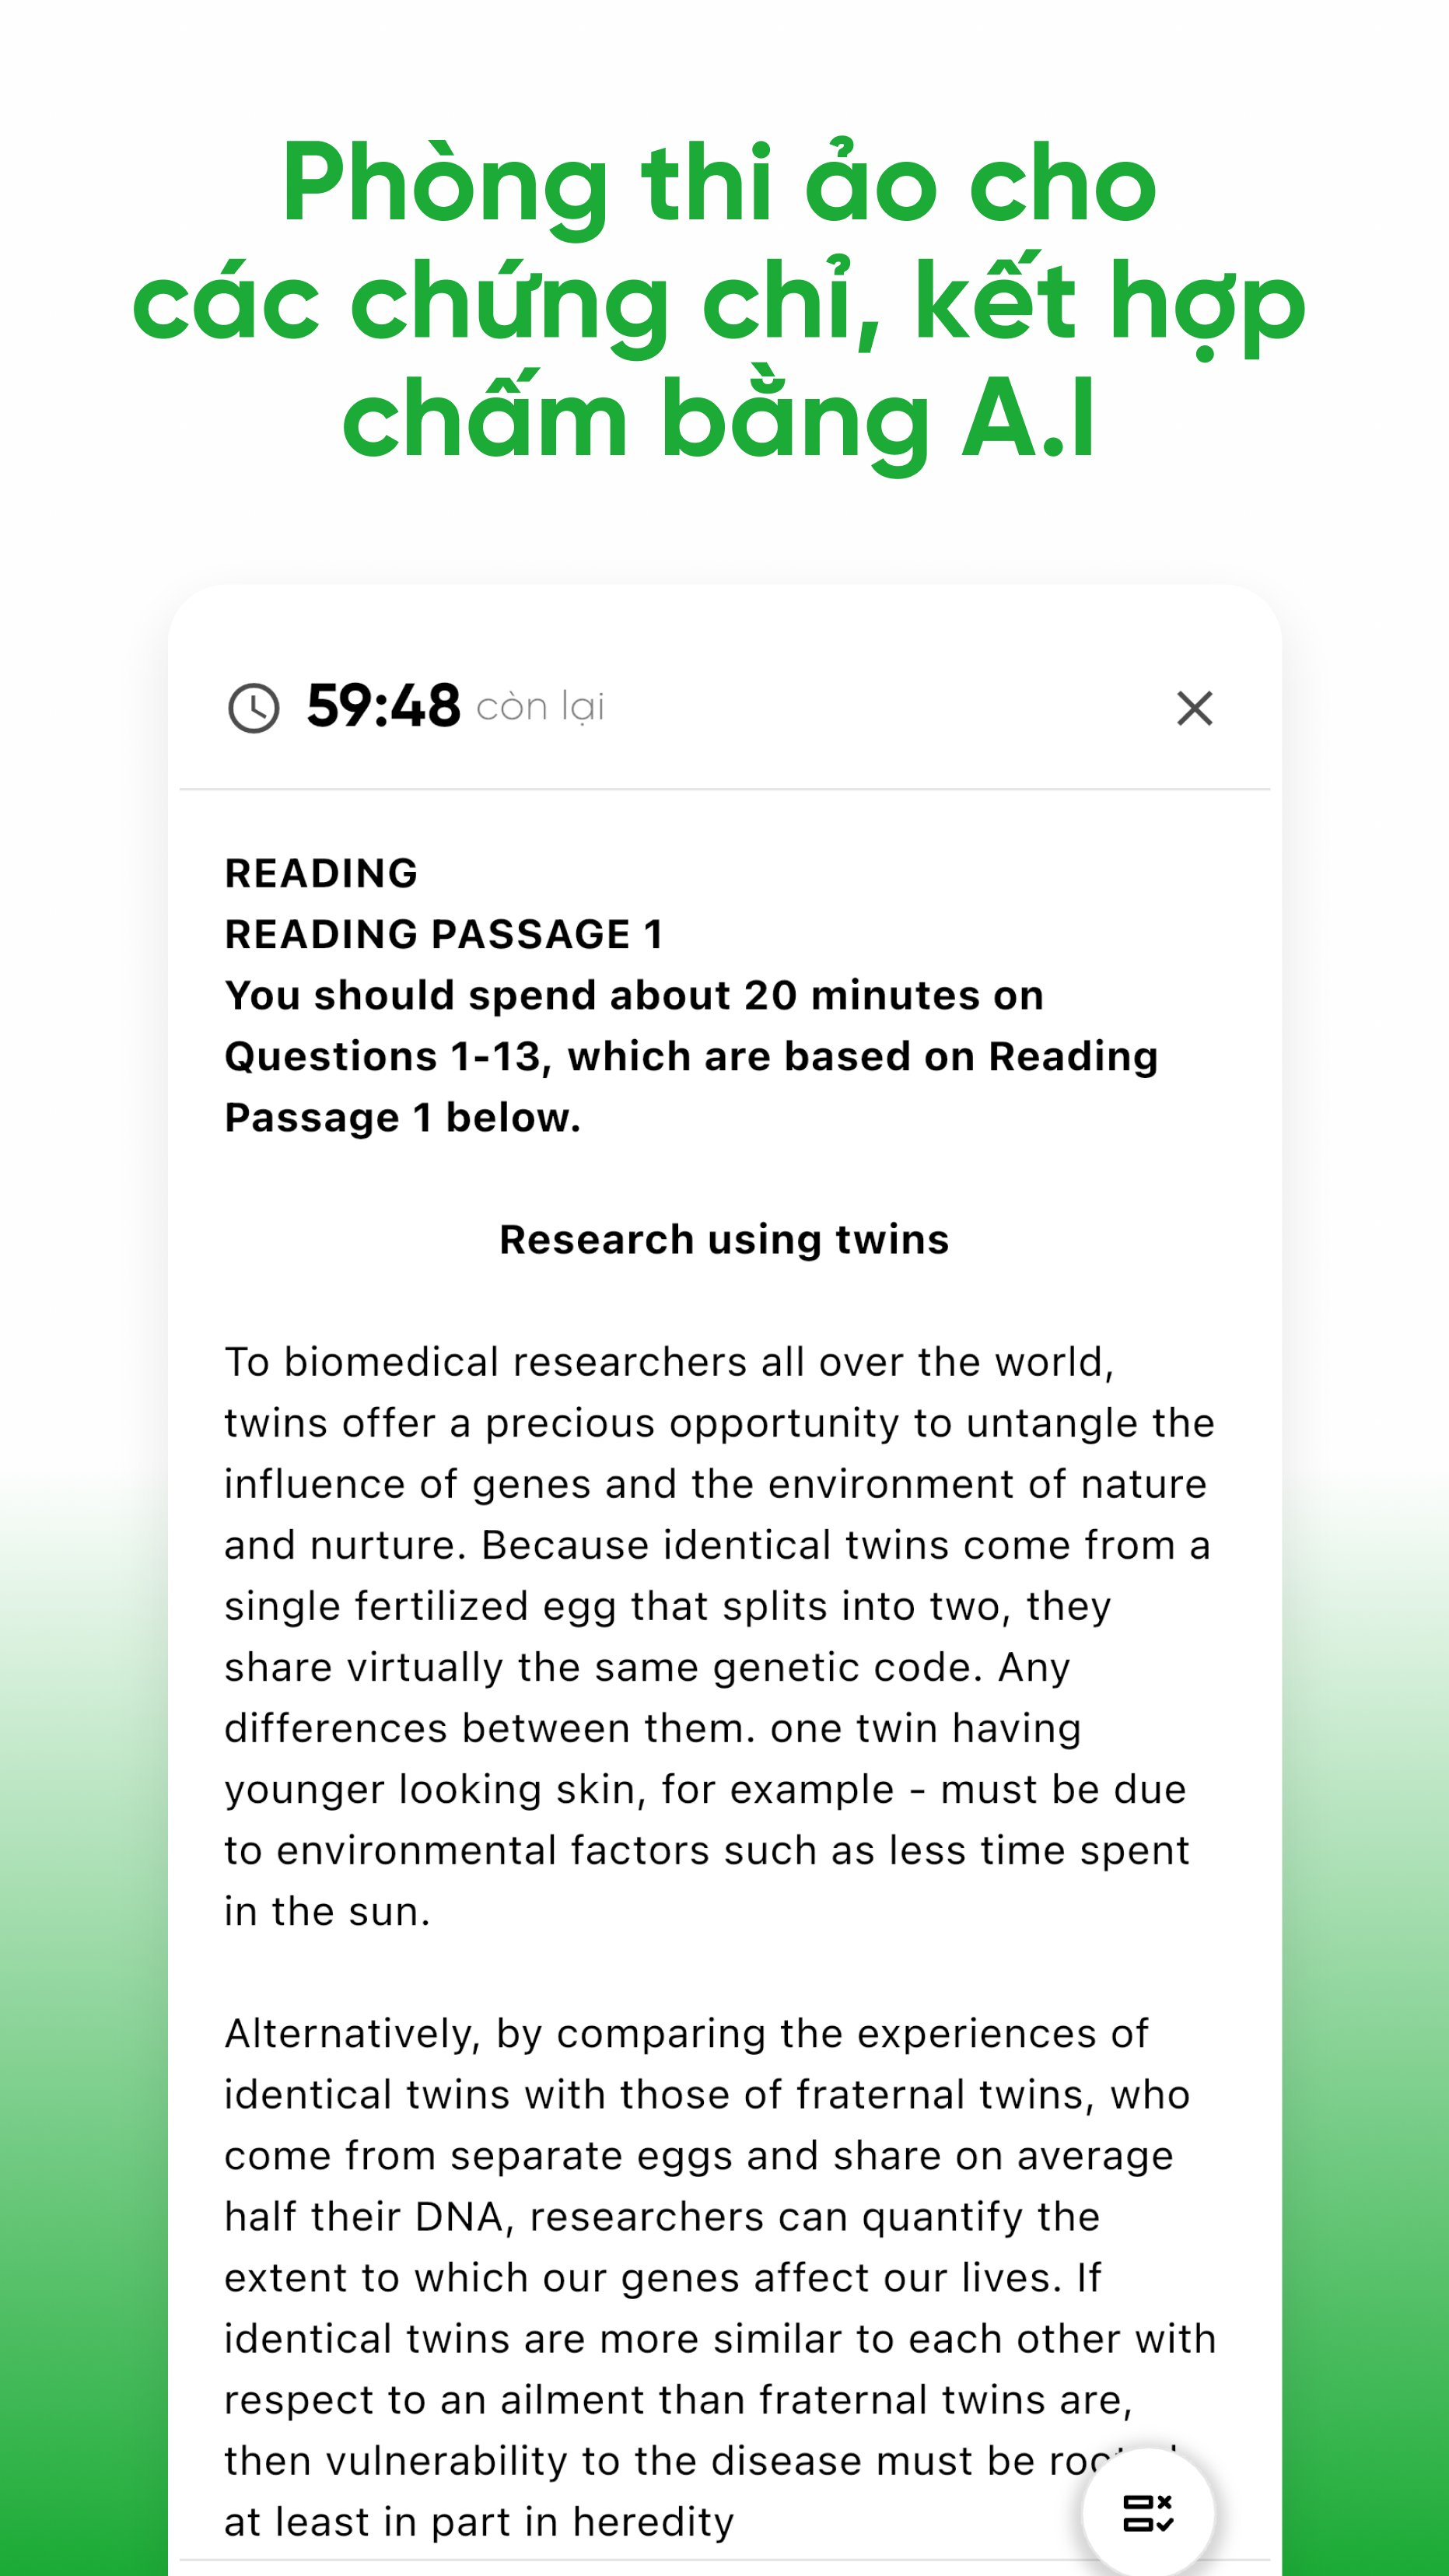The image size is (1449, 2576).
Task: Select the READING PASSAGE 1 heading
Action: point(444,934)
